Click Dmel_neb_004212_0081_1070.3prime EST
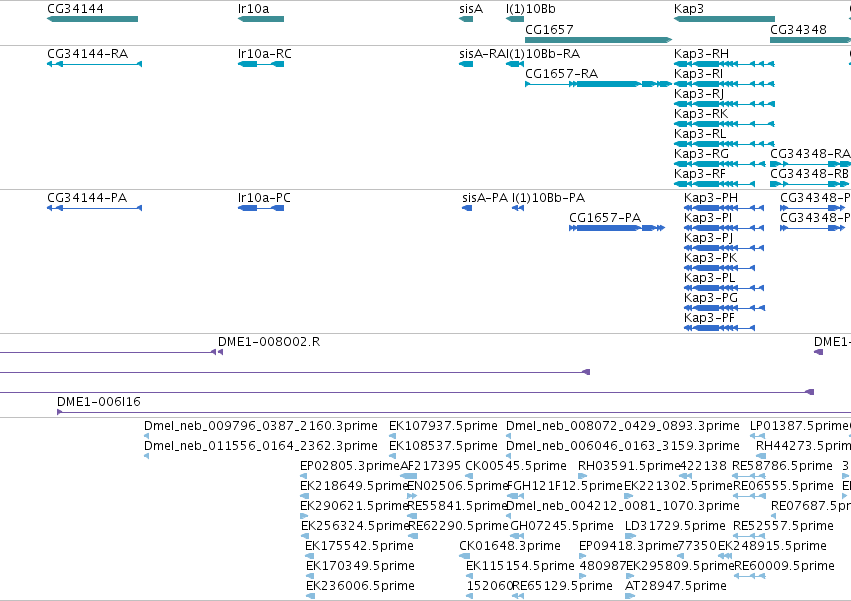851x601 pixels. click(x=623, y=506)
